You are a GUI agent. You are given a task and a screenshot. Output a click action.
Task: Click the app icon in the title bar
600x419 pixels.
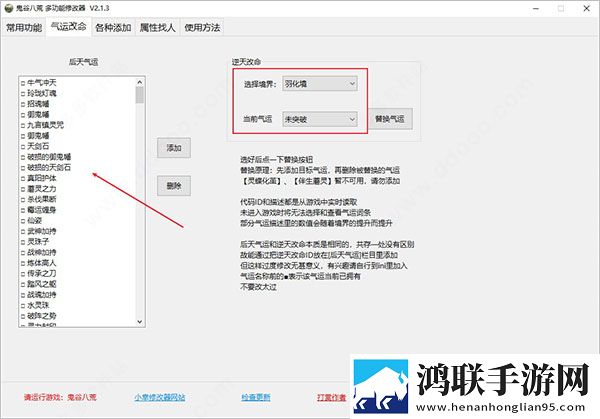tap(9, 8)
